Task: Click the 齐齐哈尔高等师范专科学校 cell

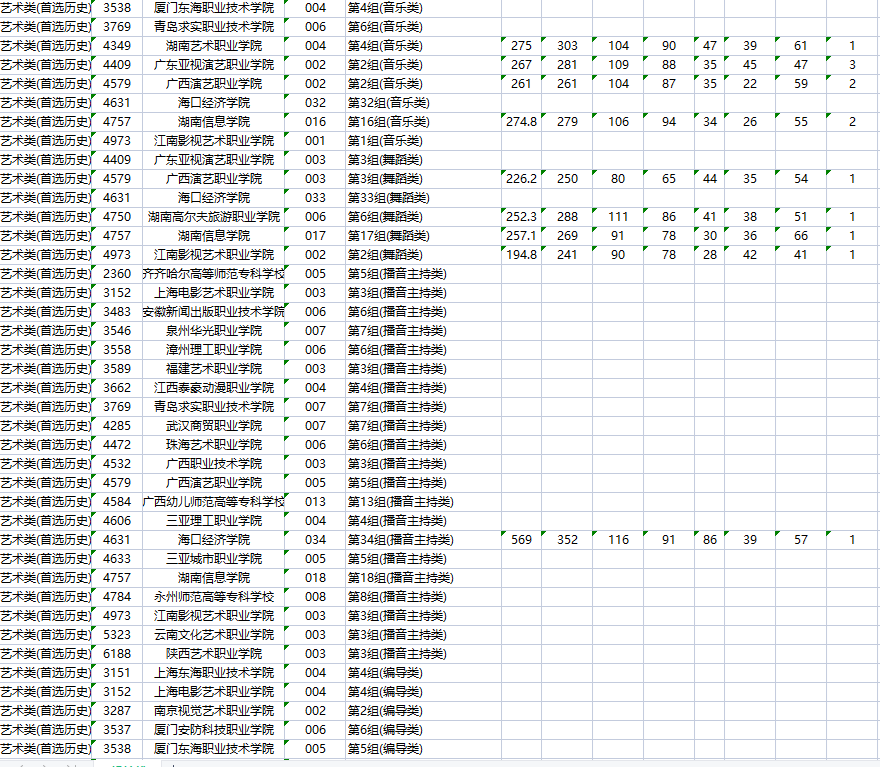Action: click(213, 274)
